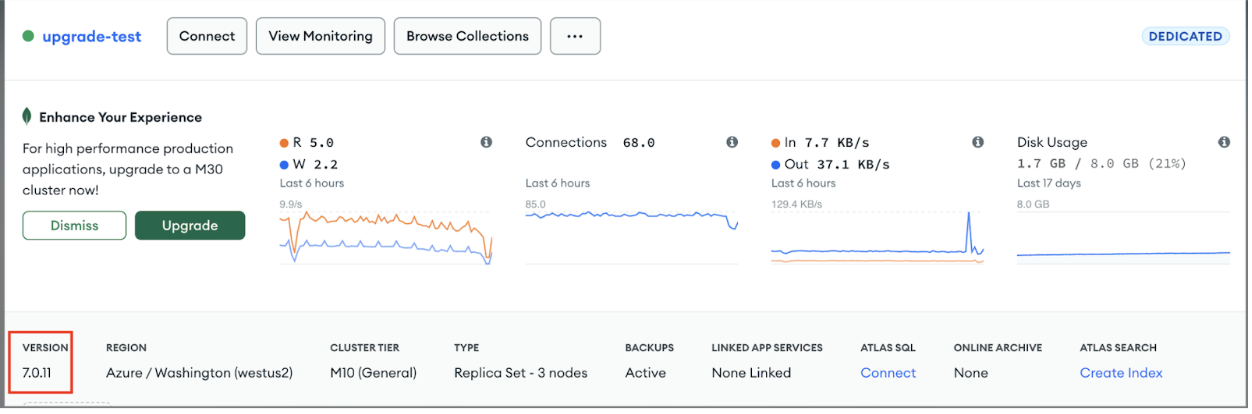Open info icon for Connections chart
The image size is (1252, 414).
[732, 142]
